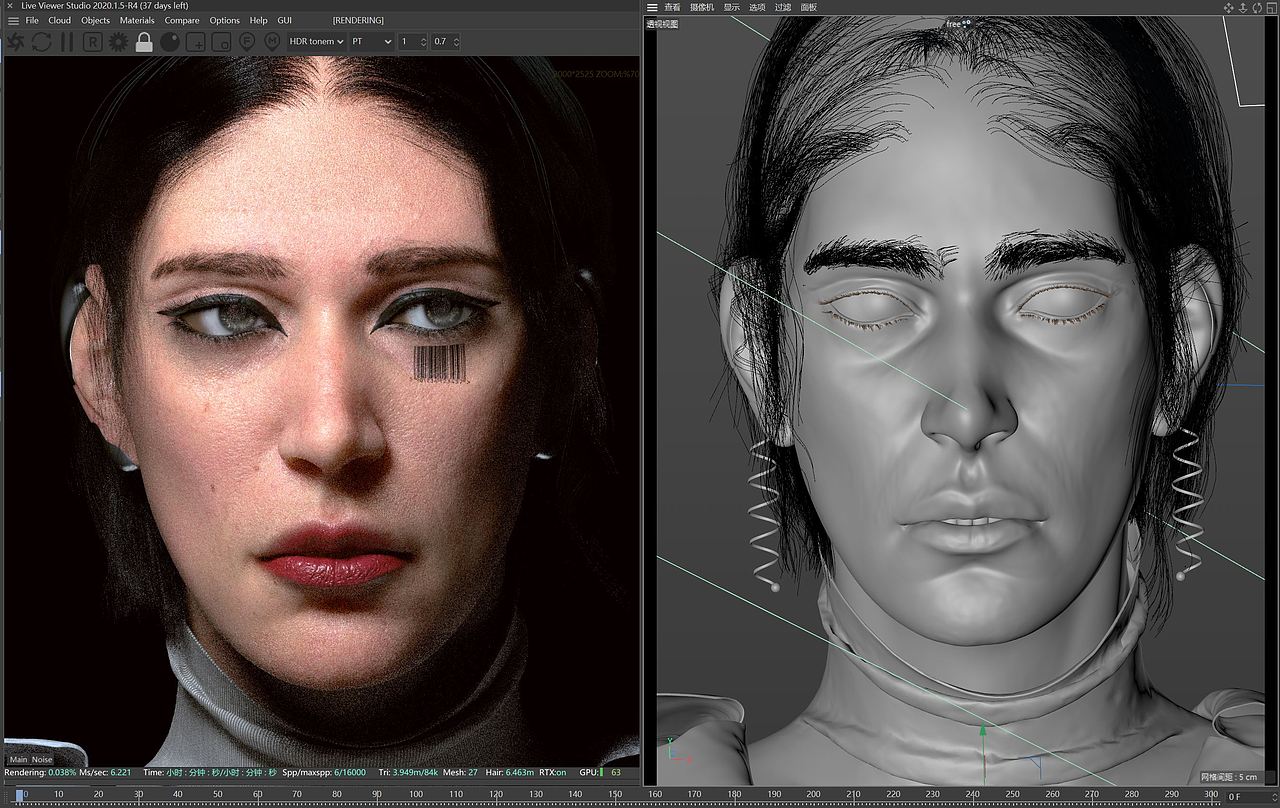1280x808 pixels.
Task: Open the 过滤 viewport menu
Action: (x=783, y=7)
